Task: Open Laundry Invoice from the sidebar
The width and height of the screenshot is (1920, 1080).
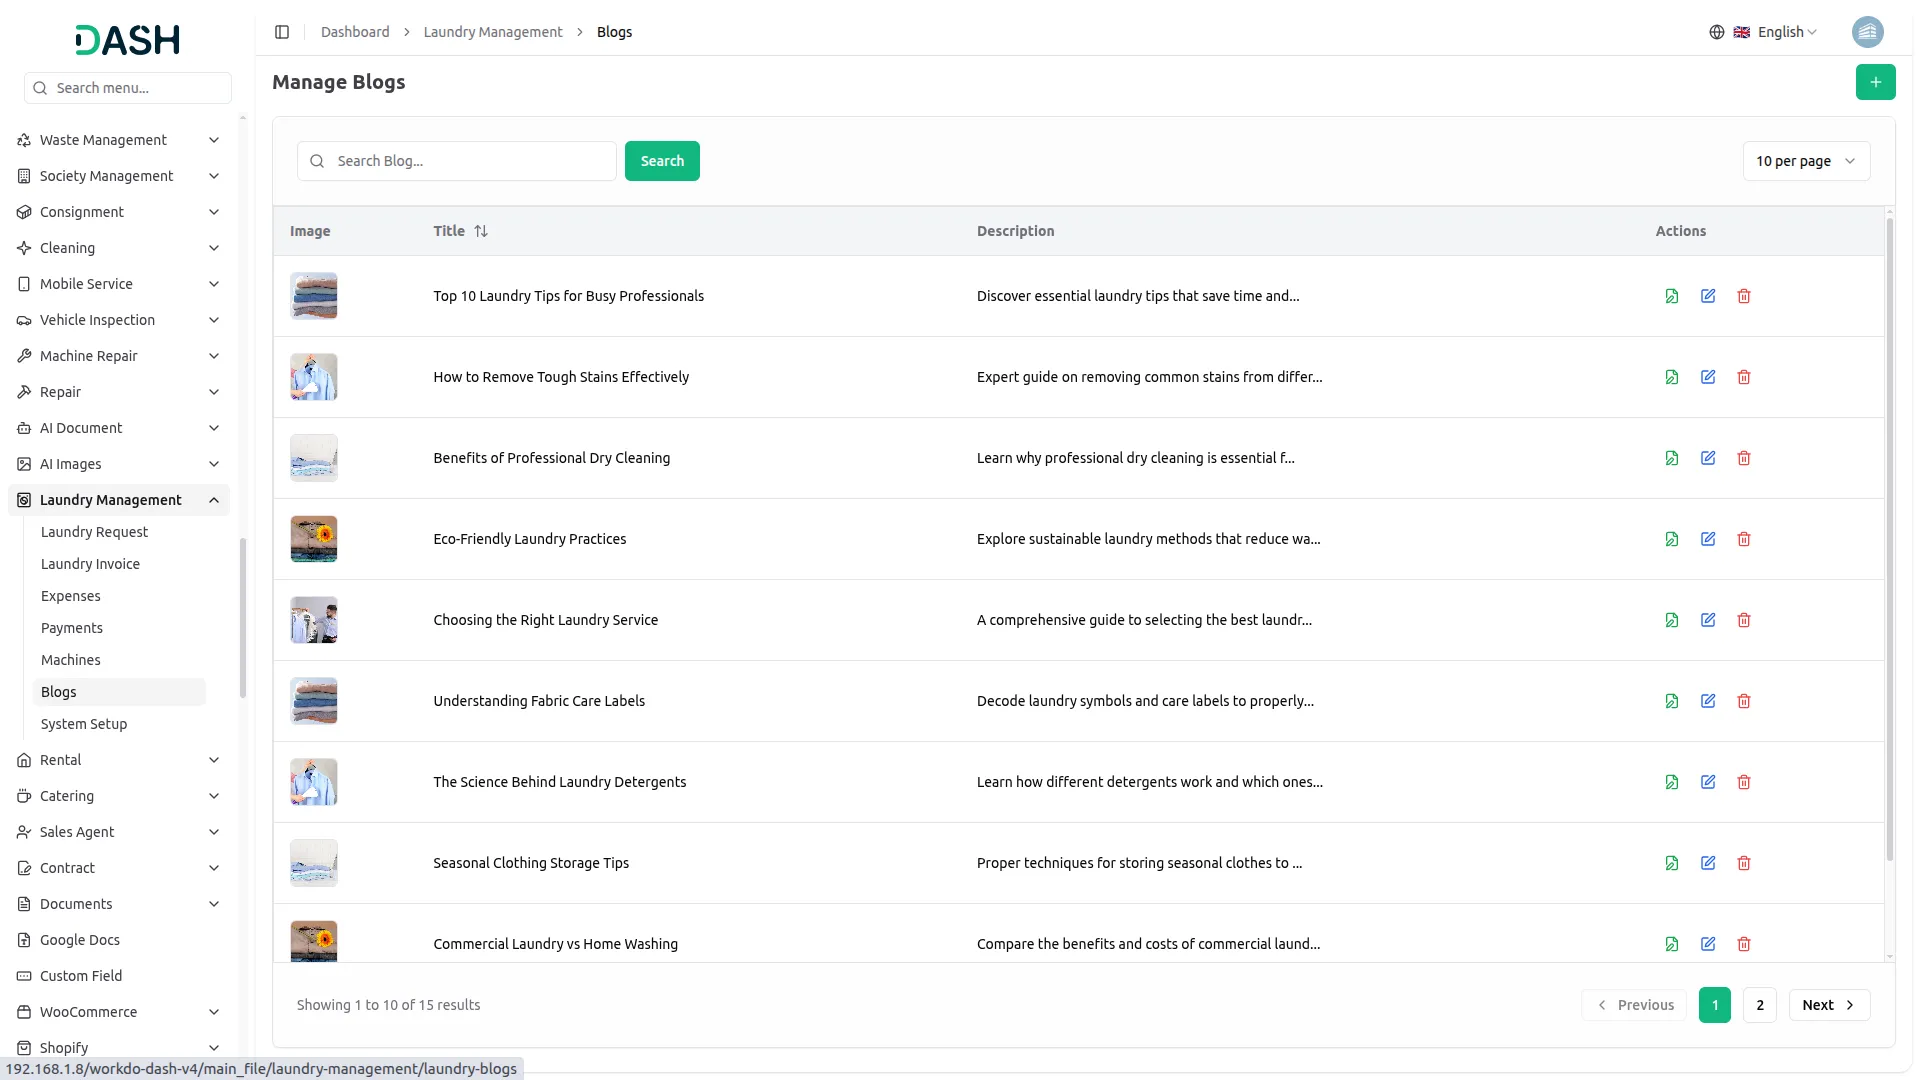Action: 90,563
